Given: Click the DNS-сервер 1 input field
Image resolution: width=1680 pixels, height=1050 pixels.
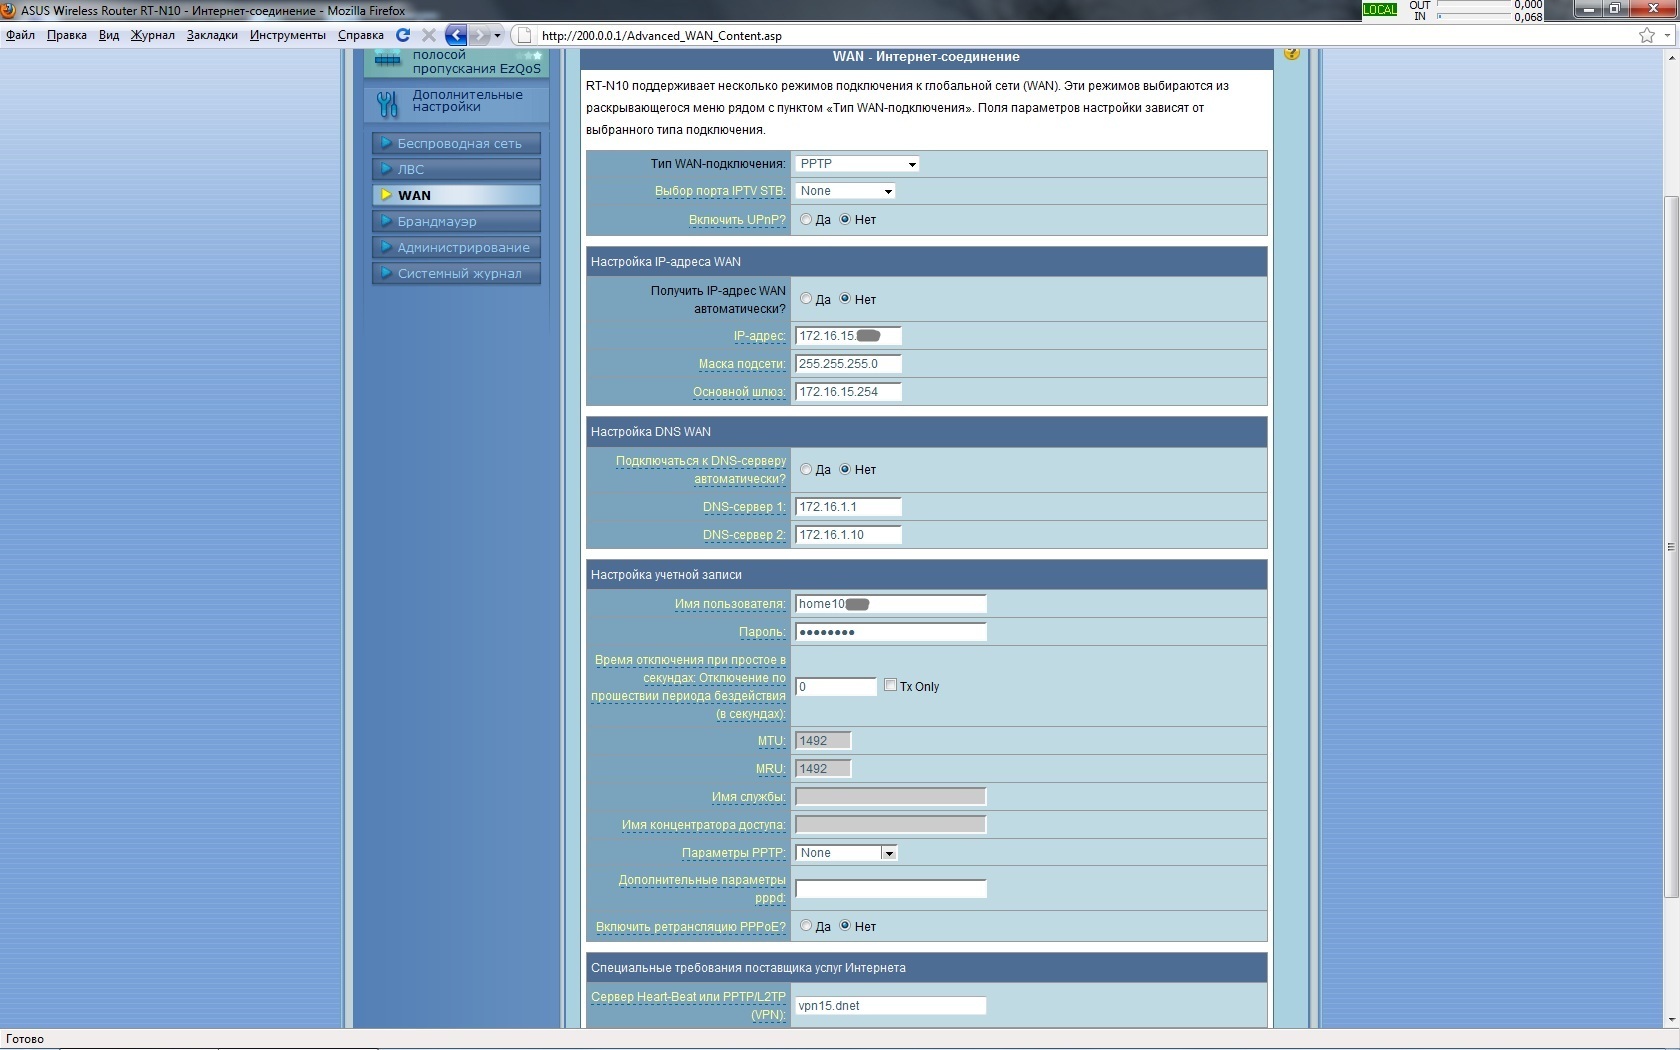Looking at the screenshot, I should (x=847, y=507).
